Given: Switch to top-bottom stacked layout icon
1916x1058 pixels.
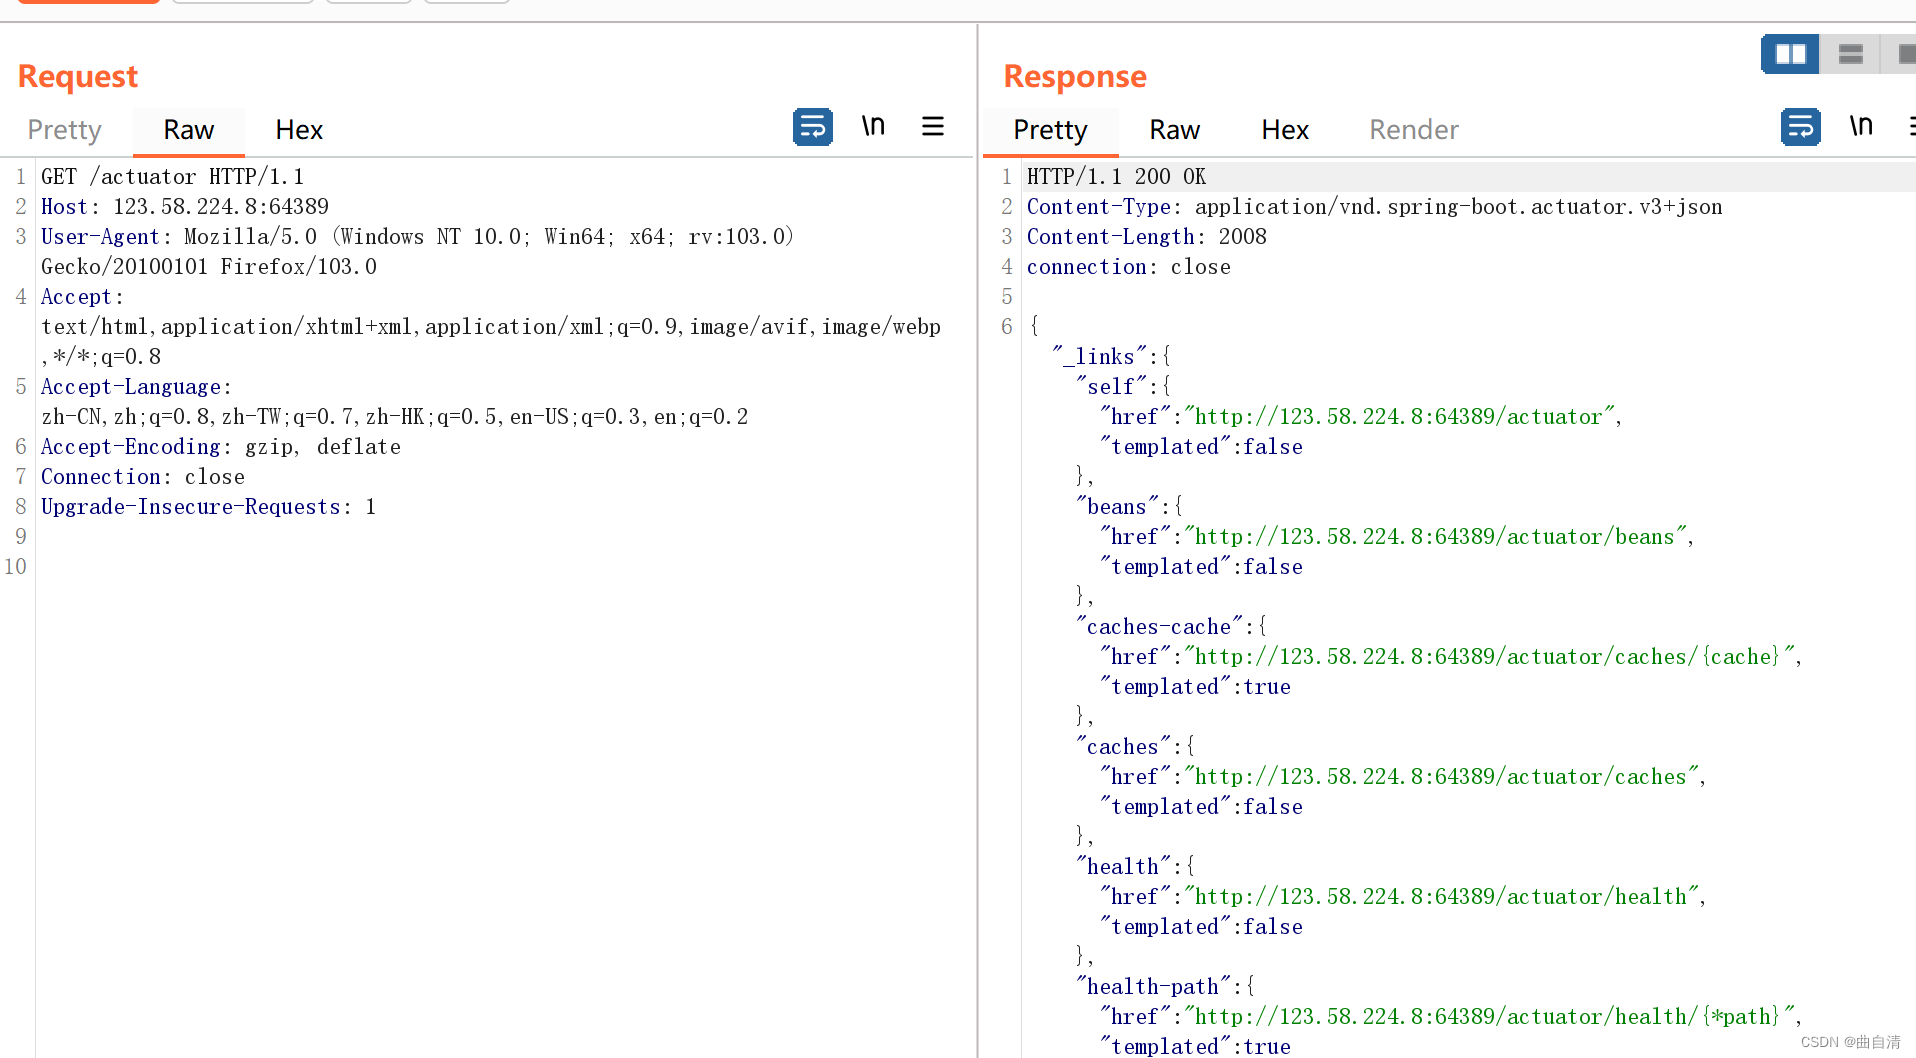Looking at the screenshot, I should tap(1850, 54).
